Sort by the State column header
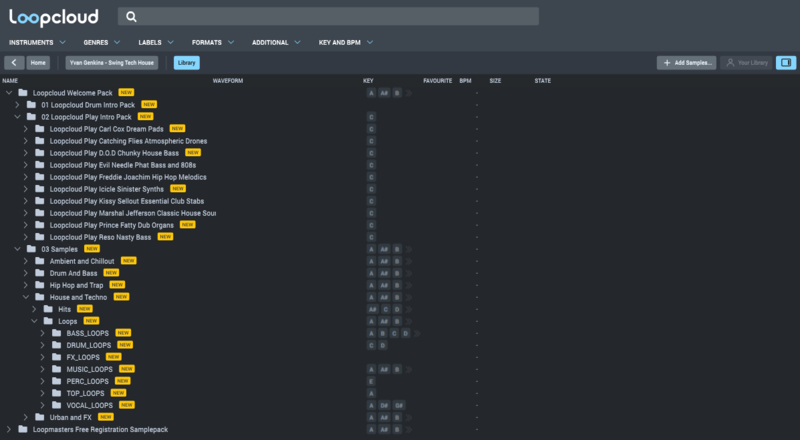The width and height of the screenshot is (800, 440). pyautogui.click(x=543, y=81)
